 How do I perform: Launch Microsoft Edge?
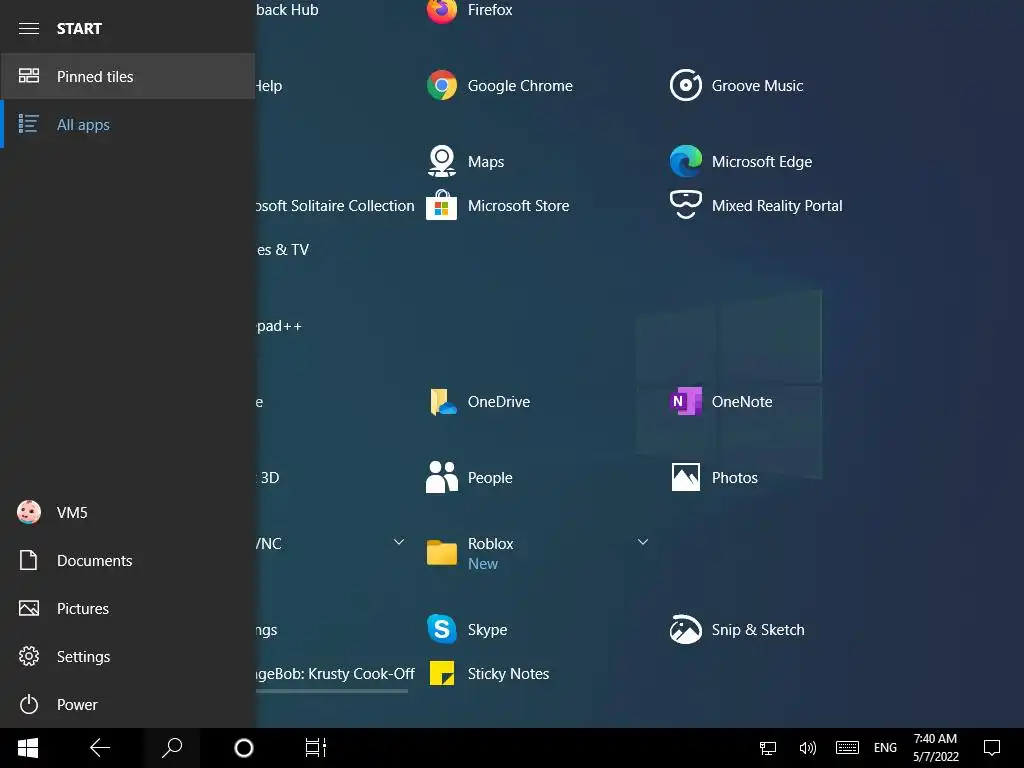tap(741, 161)
